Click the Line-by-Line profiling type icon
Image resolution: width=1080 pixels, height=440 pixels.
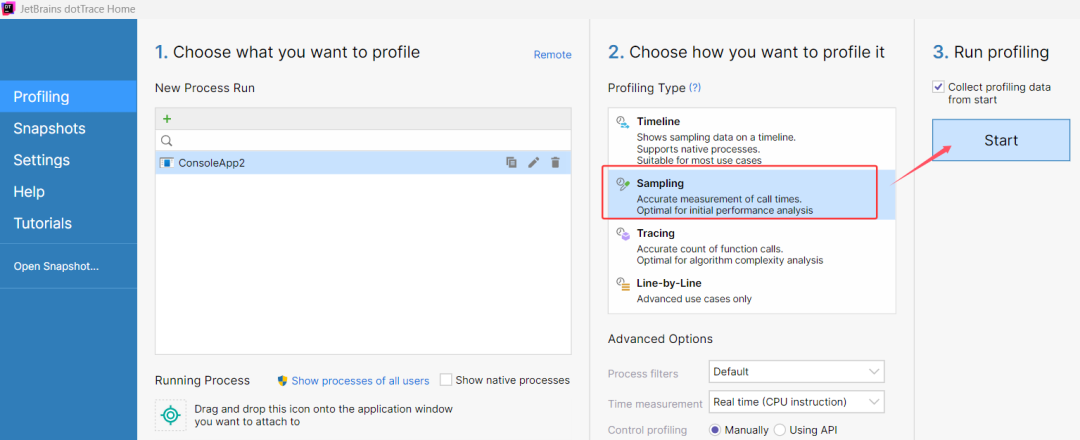point(622,284)
